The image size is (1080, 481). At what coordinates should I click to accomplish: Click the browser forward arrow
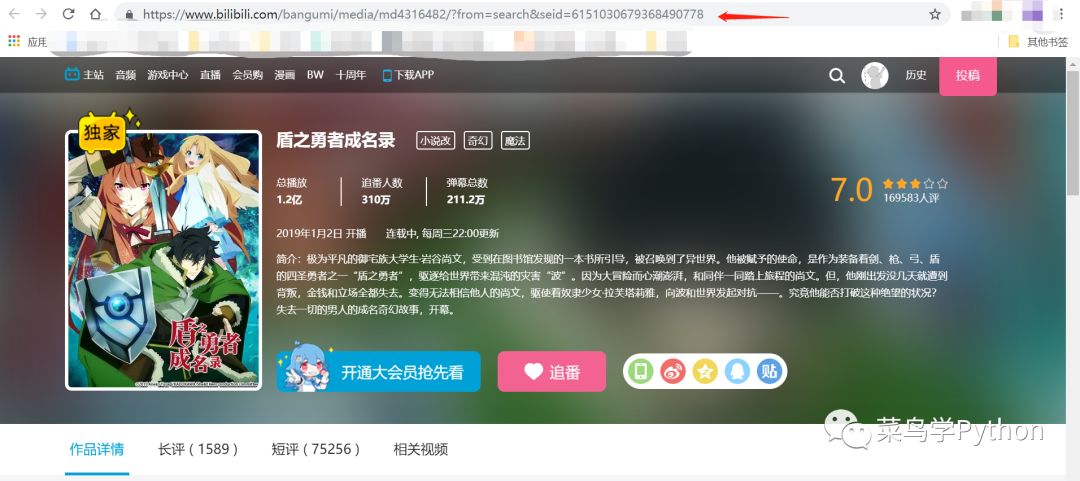coord(41,14)
